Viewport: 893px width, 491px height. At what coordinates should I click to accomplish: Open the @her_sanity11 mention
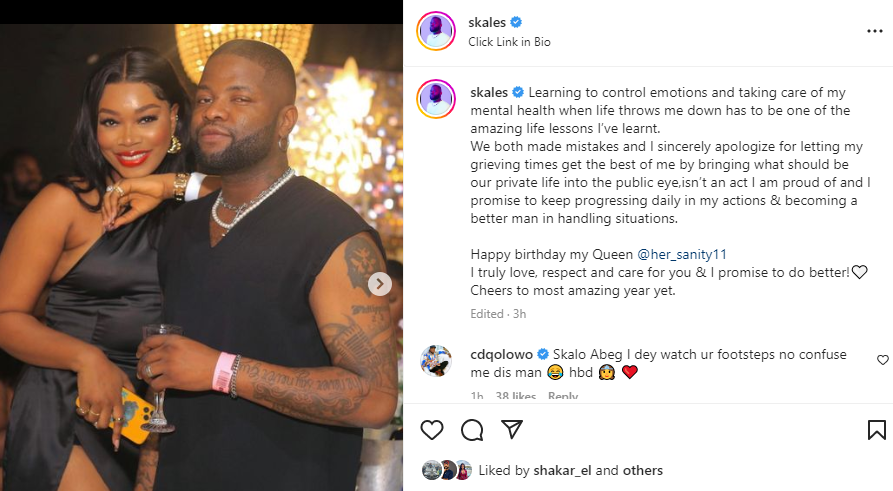pos(682,255)
